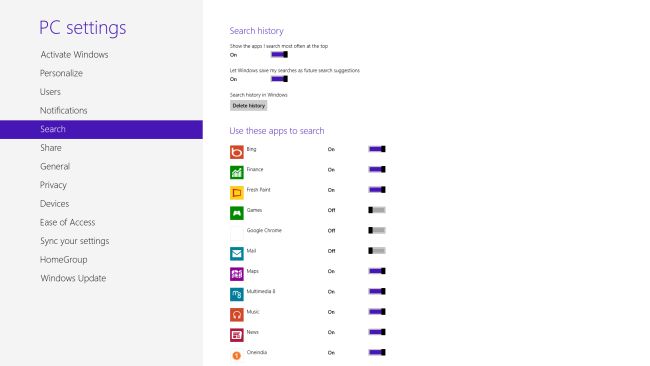Click the Delete history button
Image resolution: width=650 pixels, height=366 pixels.
tap(249, 106)
